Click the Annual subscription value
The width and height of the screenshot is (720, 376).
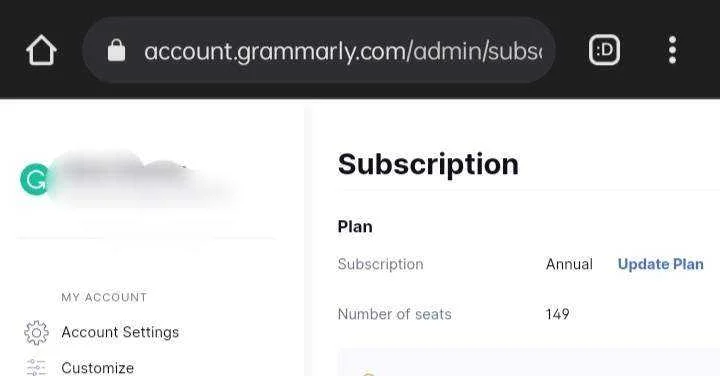coord(569,264)
